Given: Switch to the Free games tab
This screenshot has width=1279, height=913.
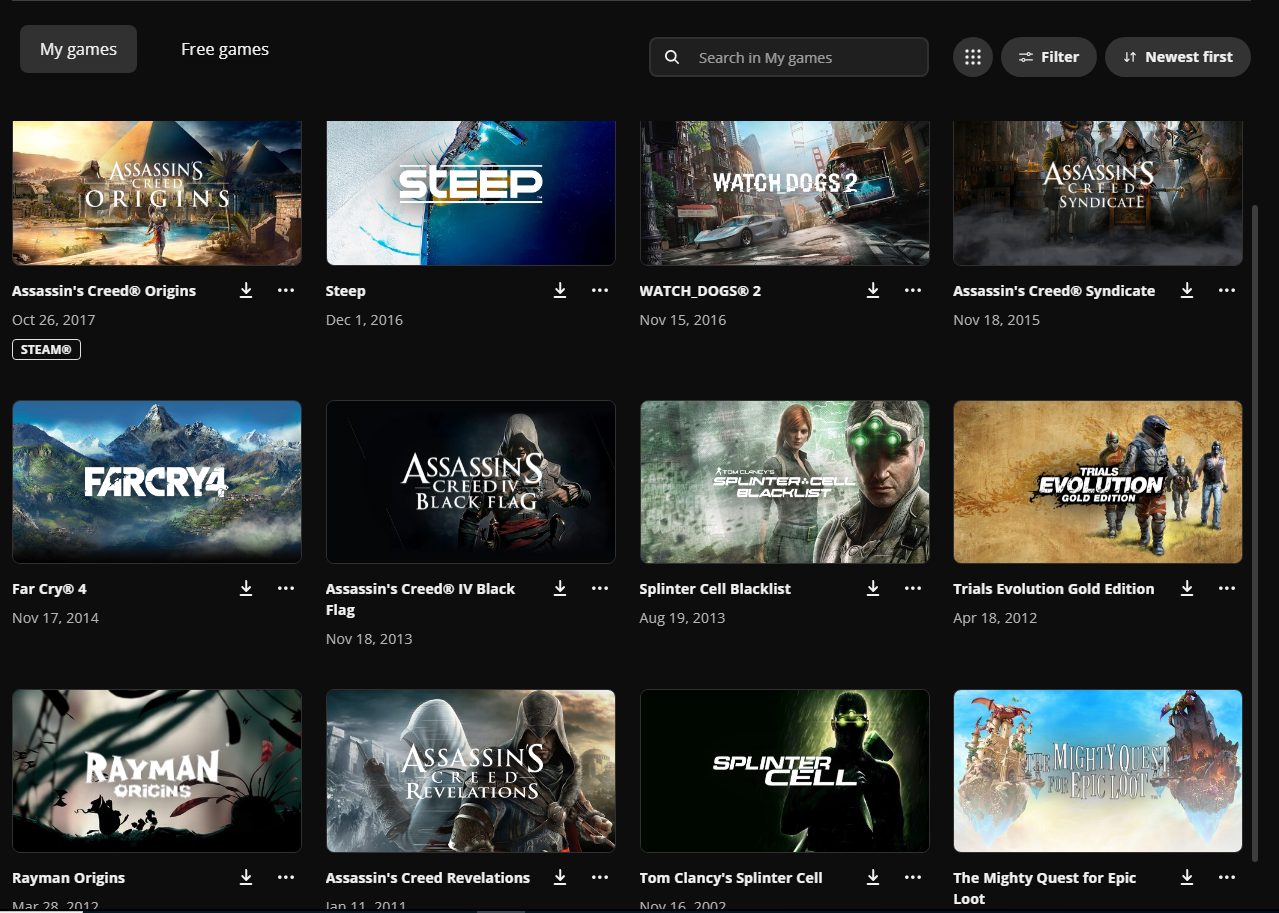Looking at the screenshot, I should [x=225, y=49].
